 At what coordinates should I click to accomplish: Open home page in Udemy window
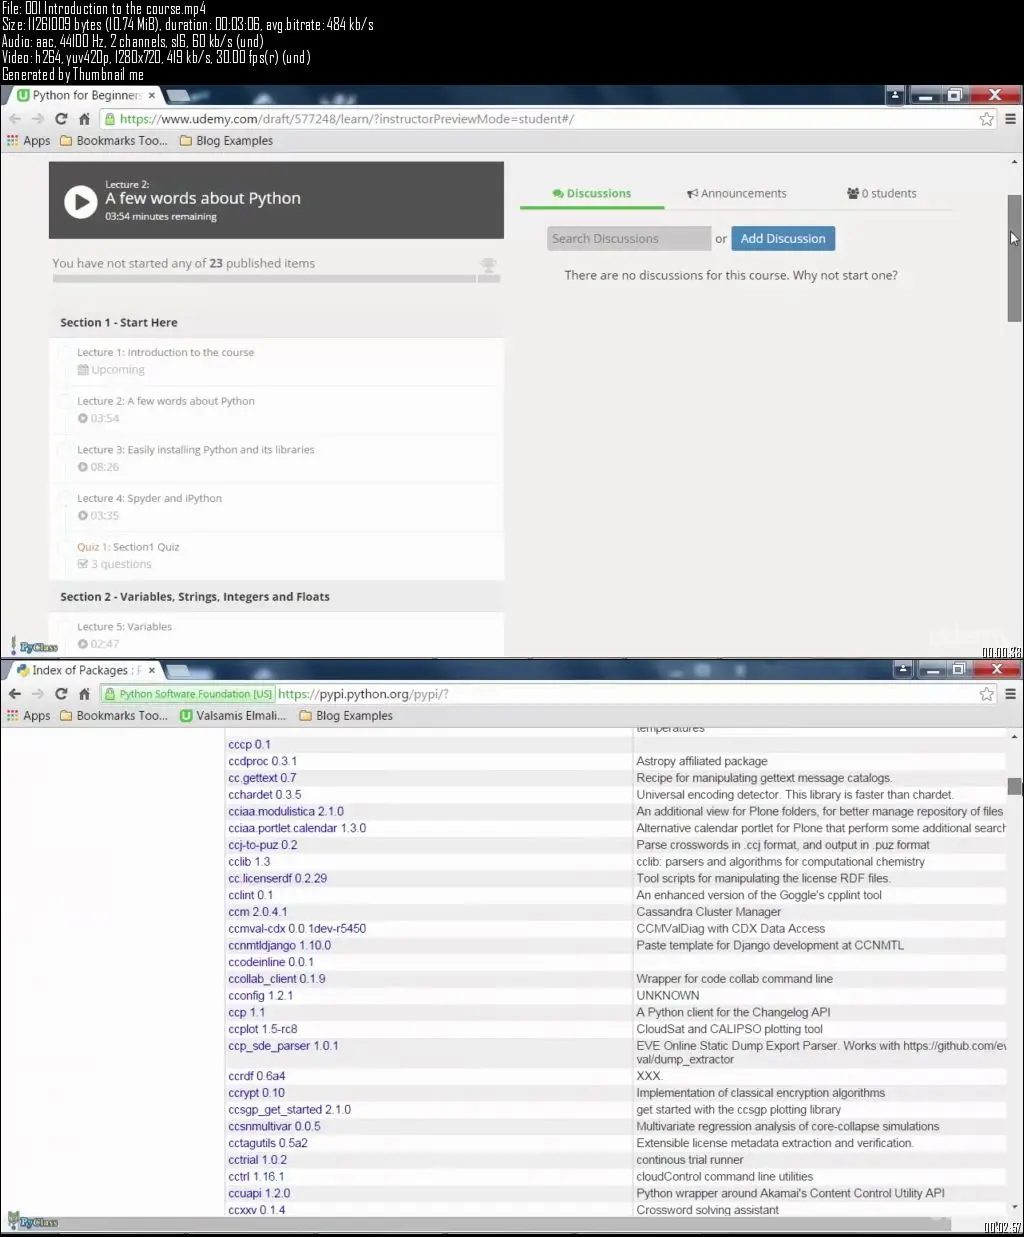(85, 119)
